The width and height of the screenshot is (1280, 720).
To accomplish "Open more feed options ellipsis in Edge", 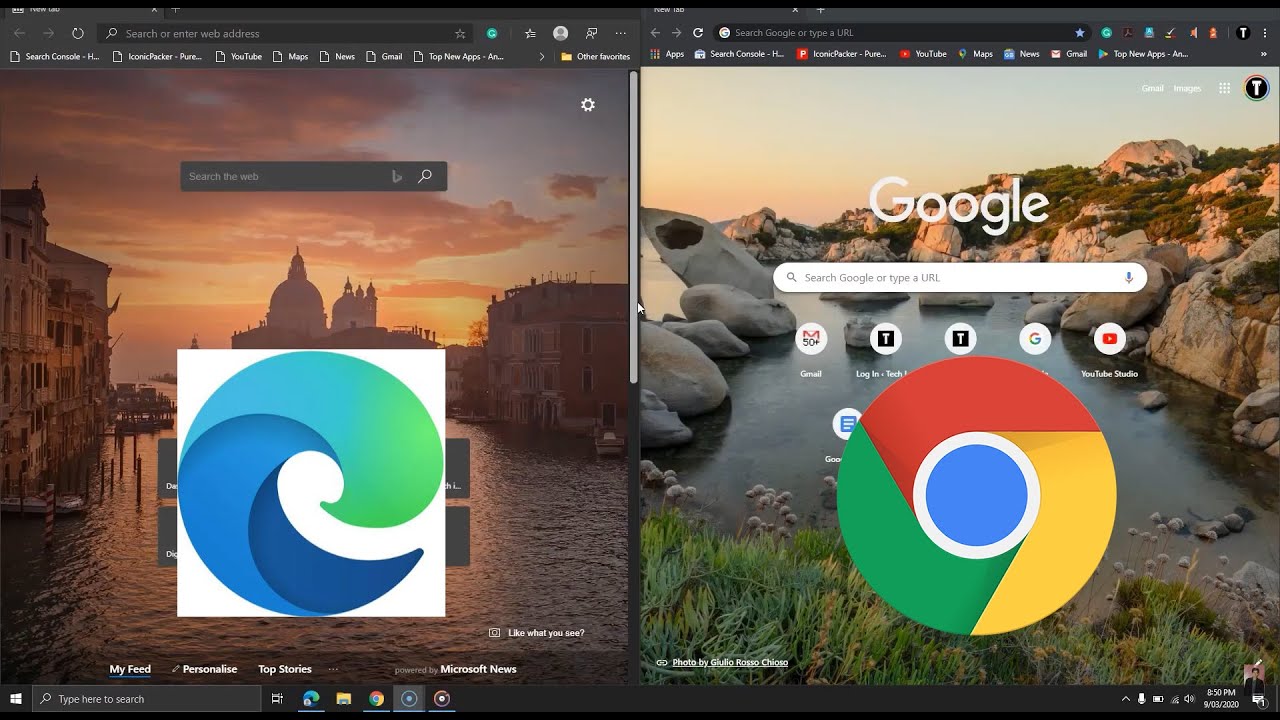I will click(333, 669).
